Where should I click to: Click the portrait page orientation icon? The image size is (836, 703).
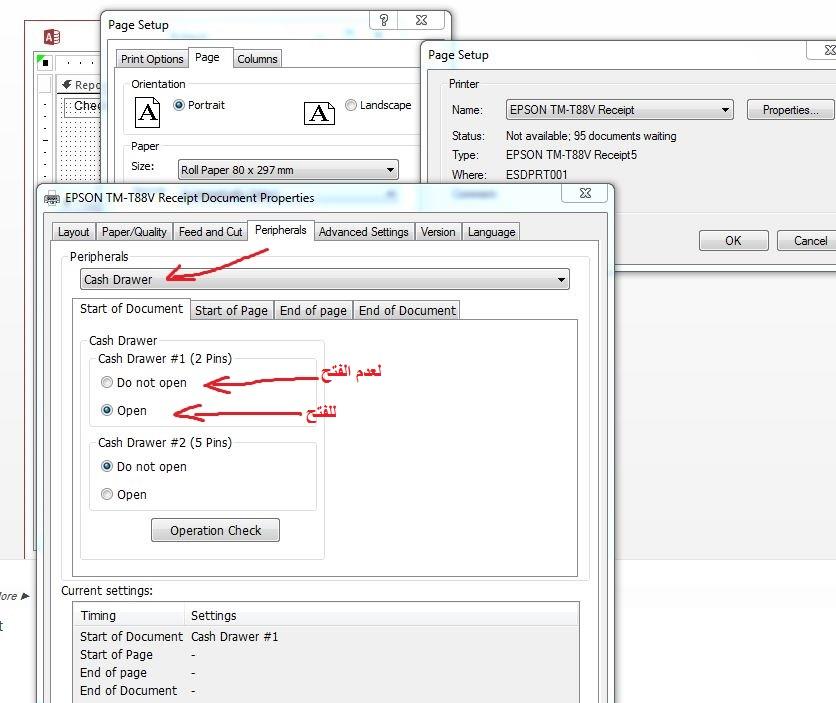point(147,112)
